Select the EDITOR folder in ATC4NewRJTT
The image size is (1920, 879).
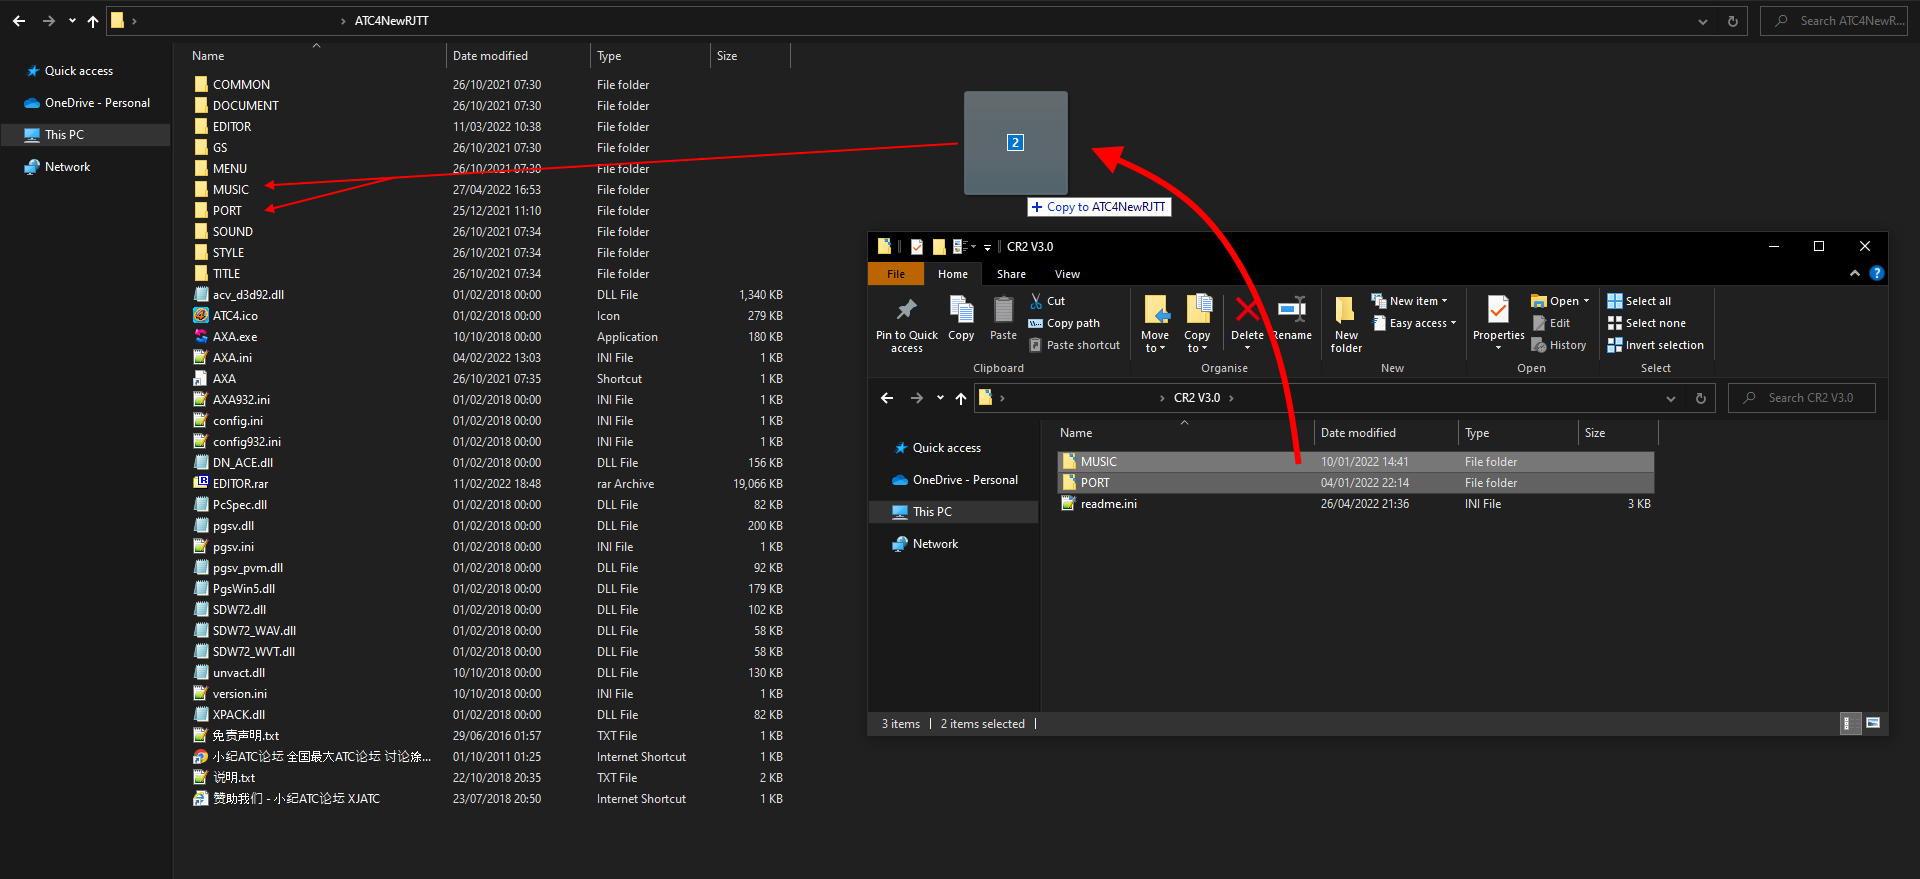tap(231, 127)
